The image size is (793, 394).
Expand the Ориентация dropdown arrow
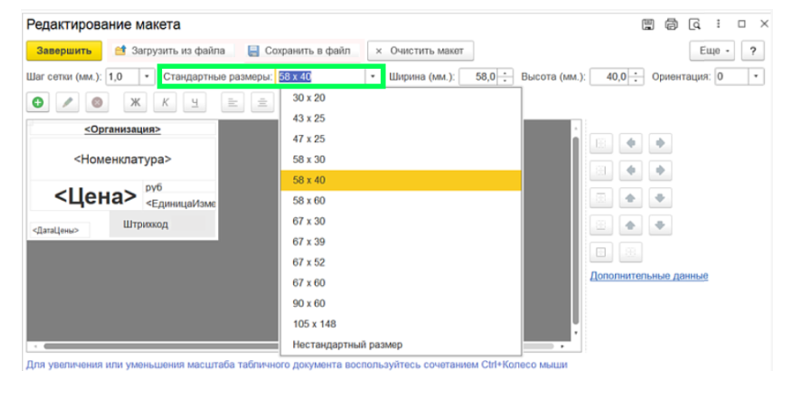(756, 77)
